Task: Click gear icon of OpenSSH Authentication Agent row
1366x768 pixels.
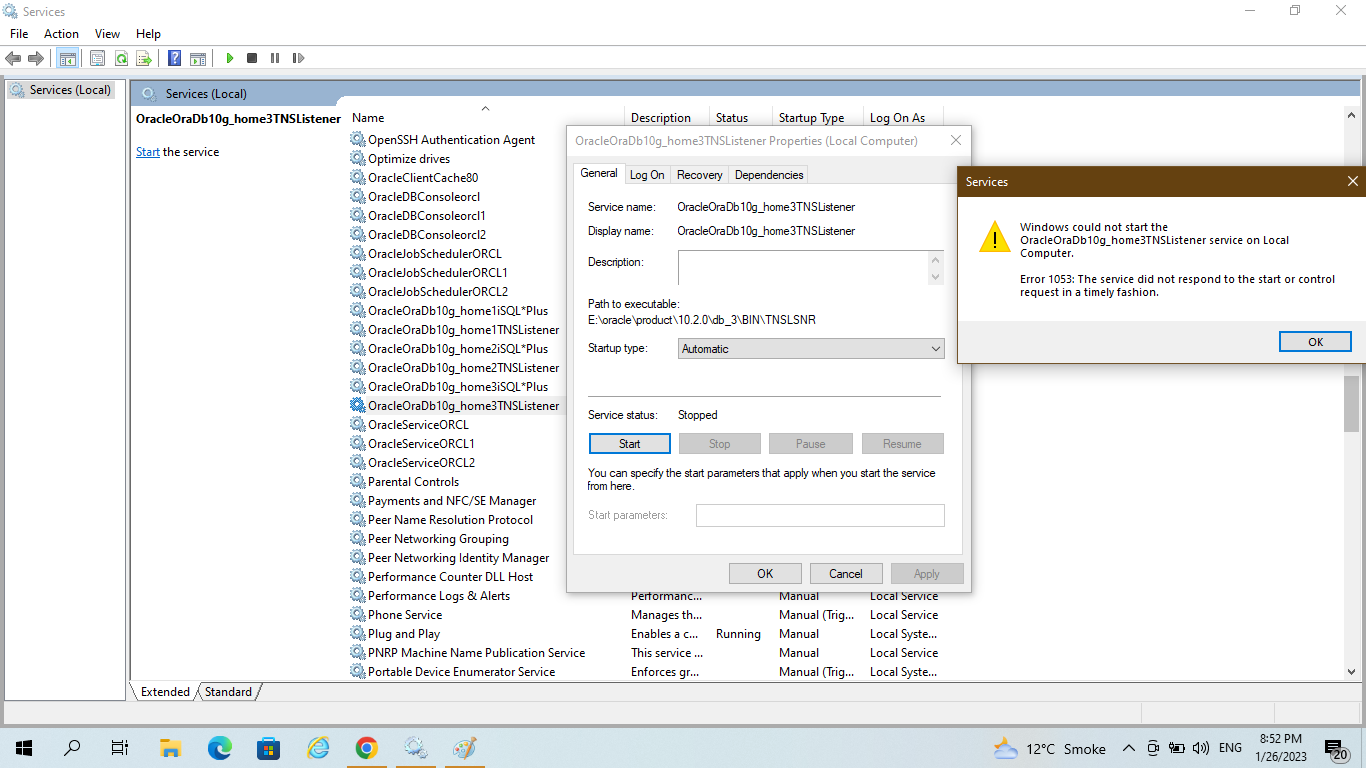Action: pos(358,140)
